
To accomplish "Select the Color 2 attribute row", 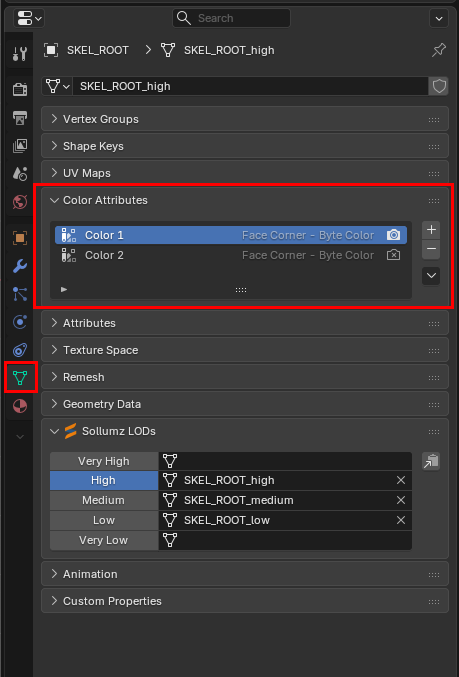I will 231,255.
